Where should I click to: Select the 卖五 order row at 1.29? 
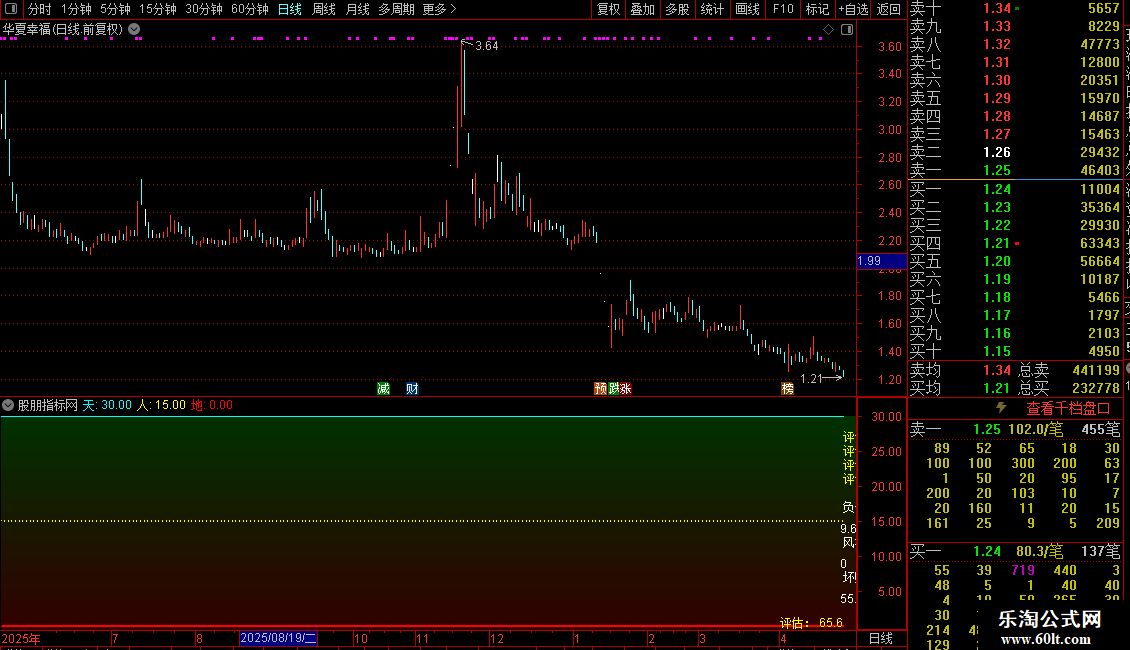point(1015,98)
